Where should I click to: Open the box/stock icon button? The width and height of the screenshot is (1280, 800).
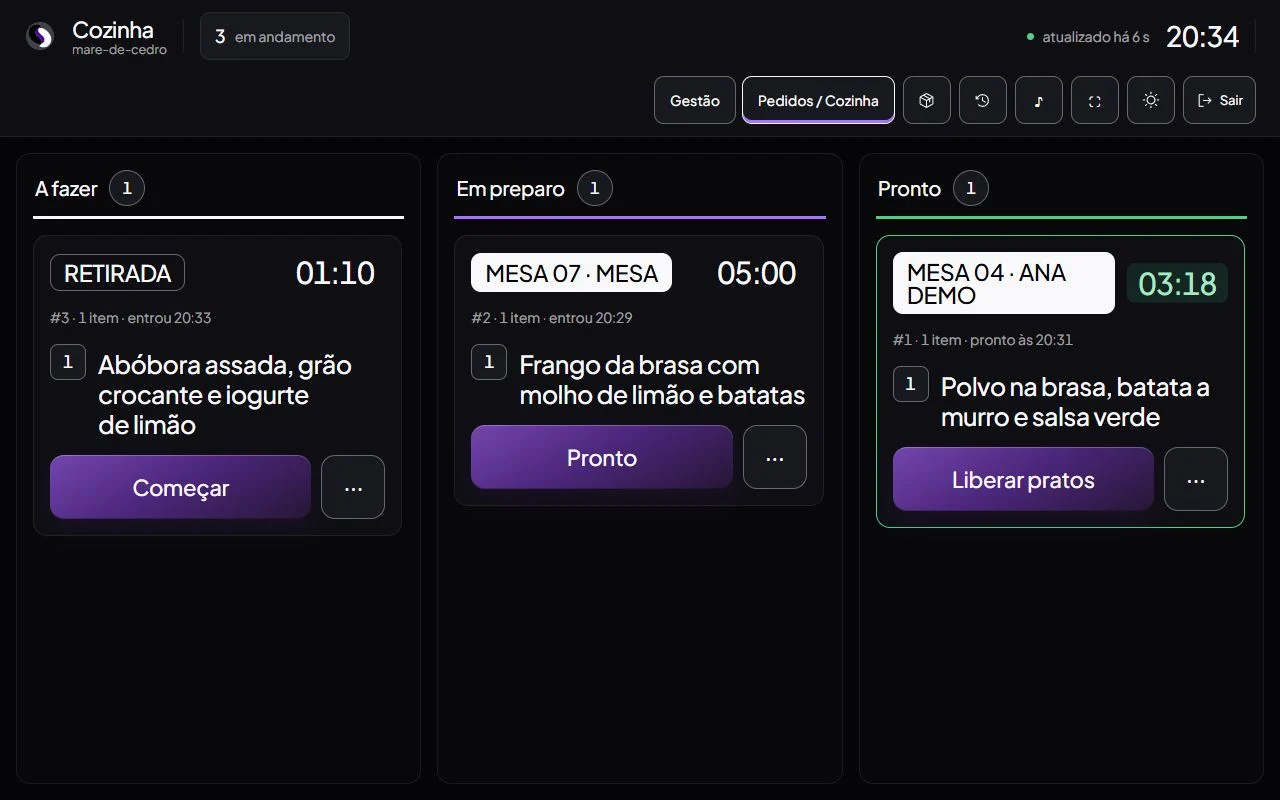coord(927,100)
